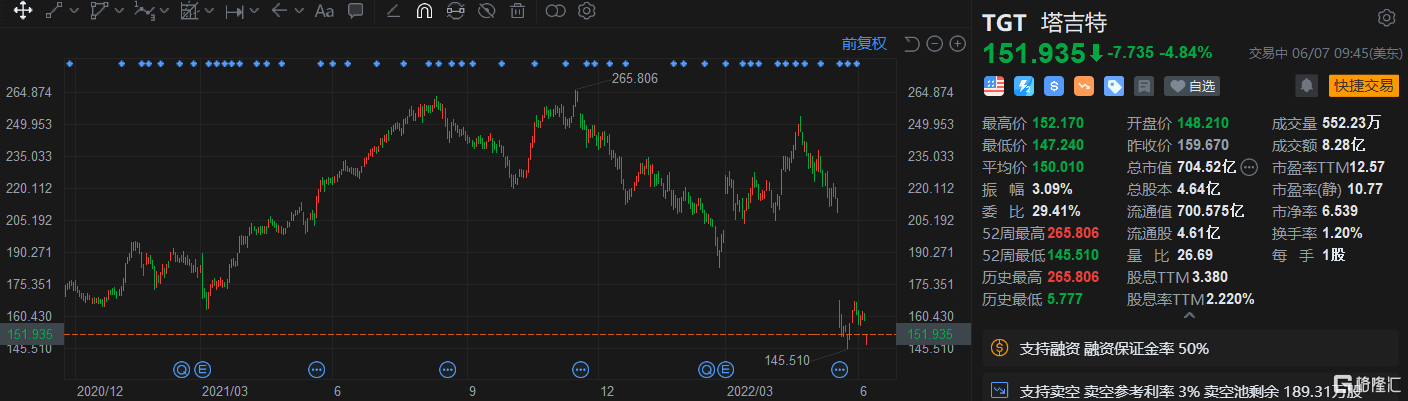The height and width of the screenshot is (401, 1408).
Task: Click the Q event marker near 2021/03
Action: pyautogui.click(x=181, y=369)
